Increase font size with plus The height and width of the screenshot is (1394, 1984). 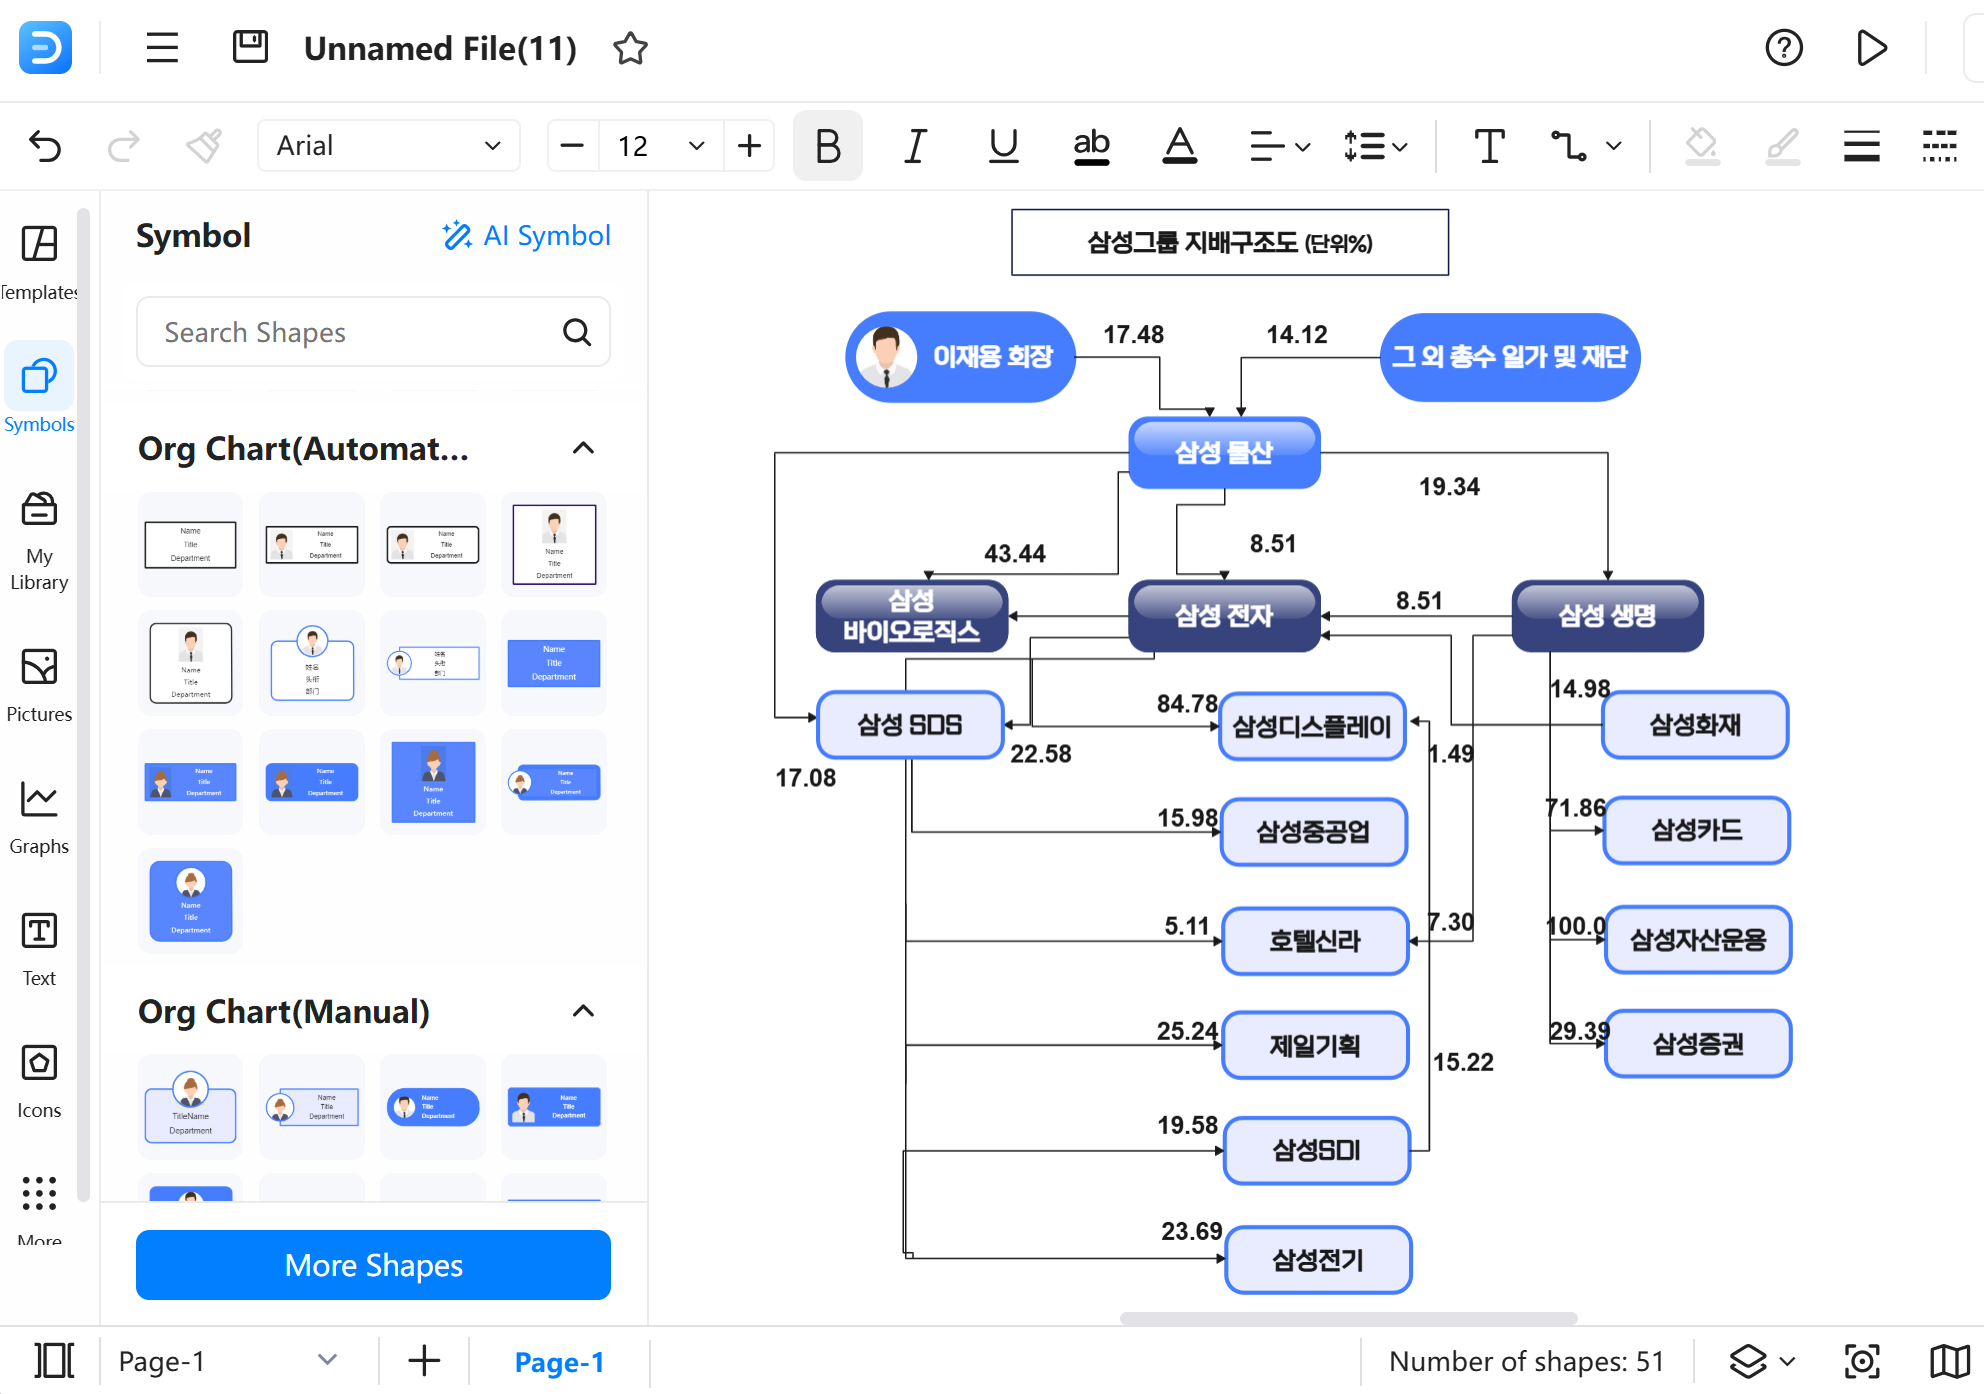point(749,146)
